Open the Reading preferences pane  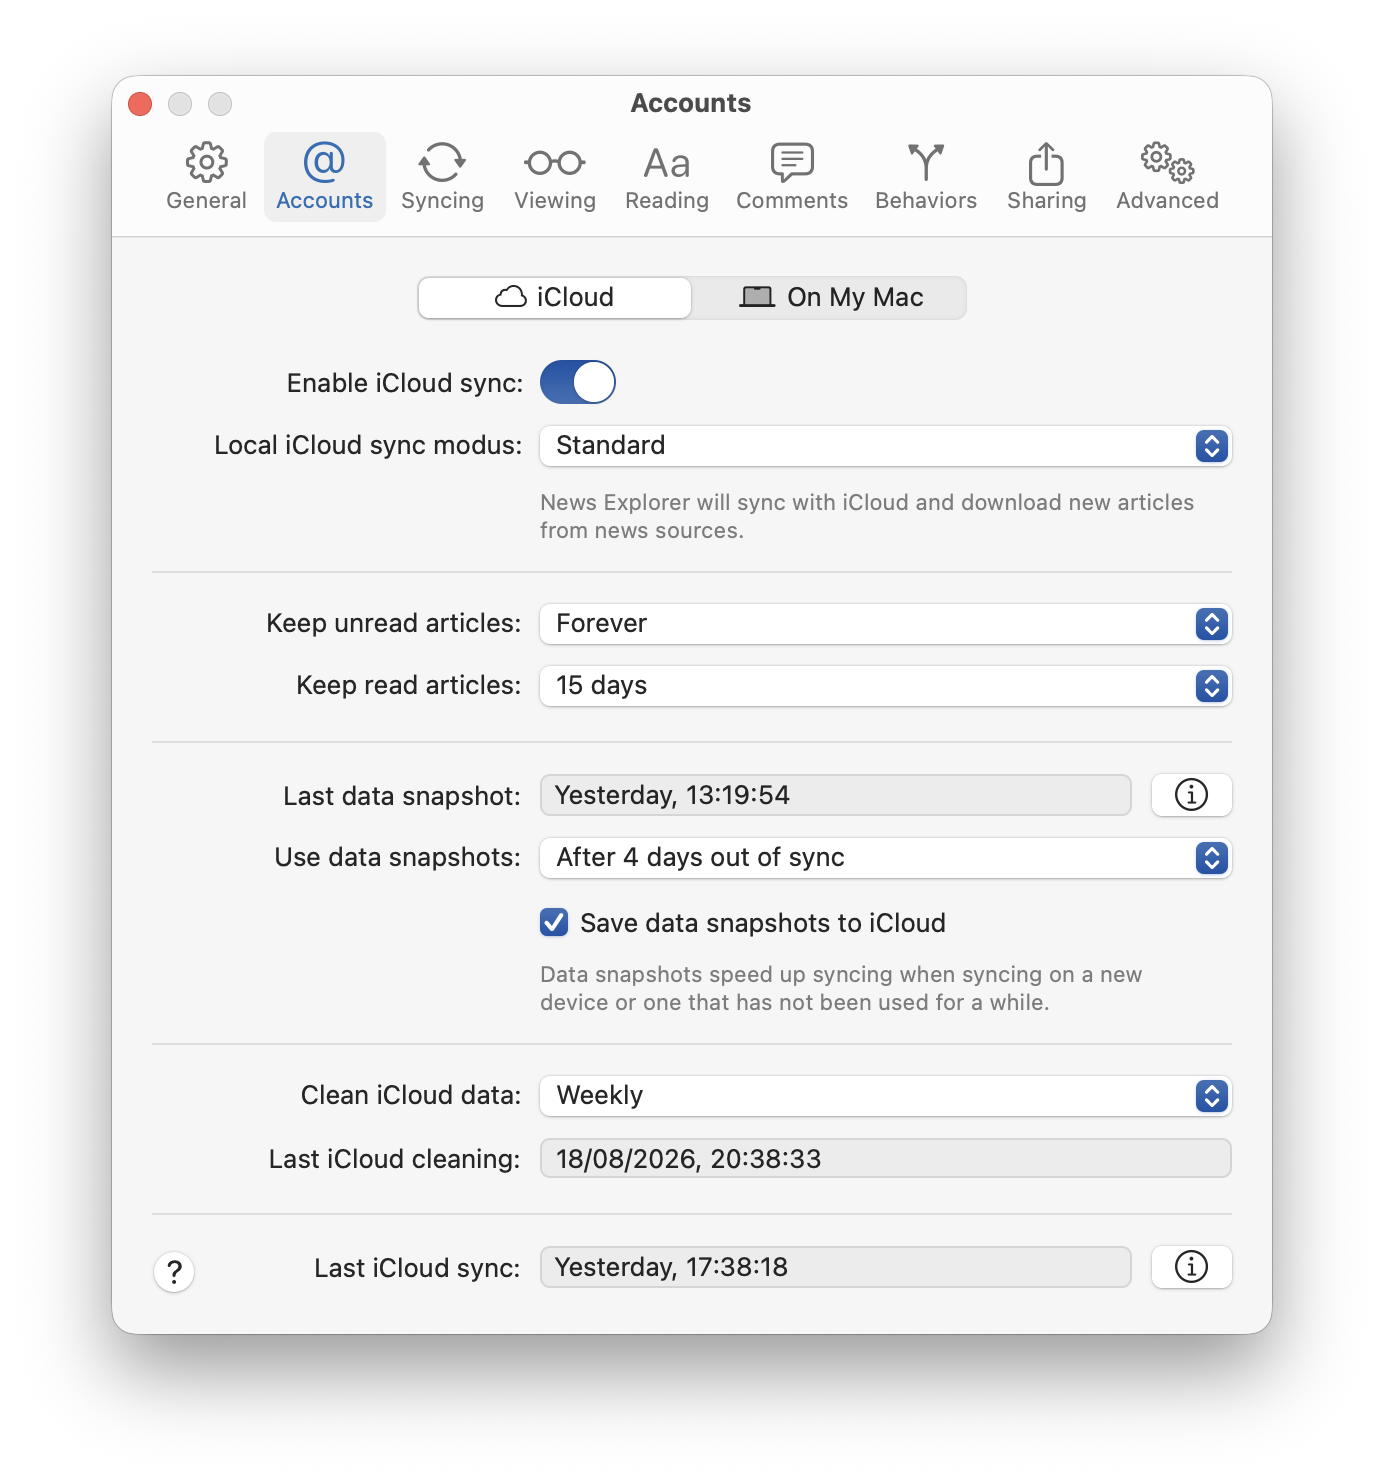point(667,177)
